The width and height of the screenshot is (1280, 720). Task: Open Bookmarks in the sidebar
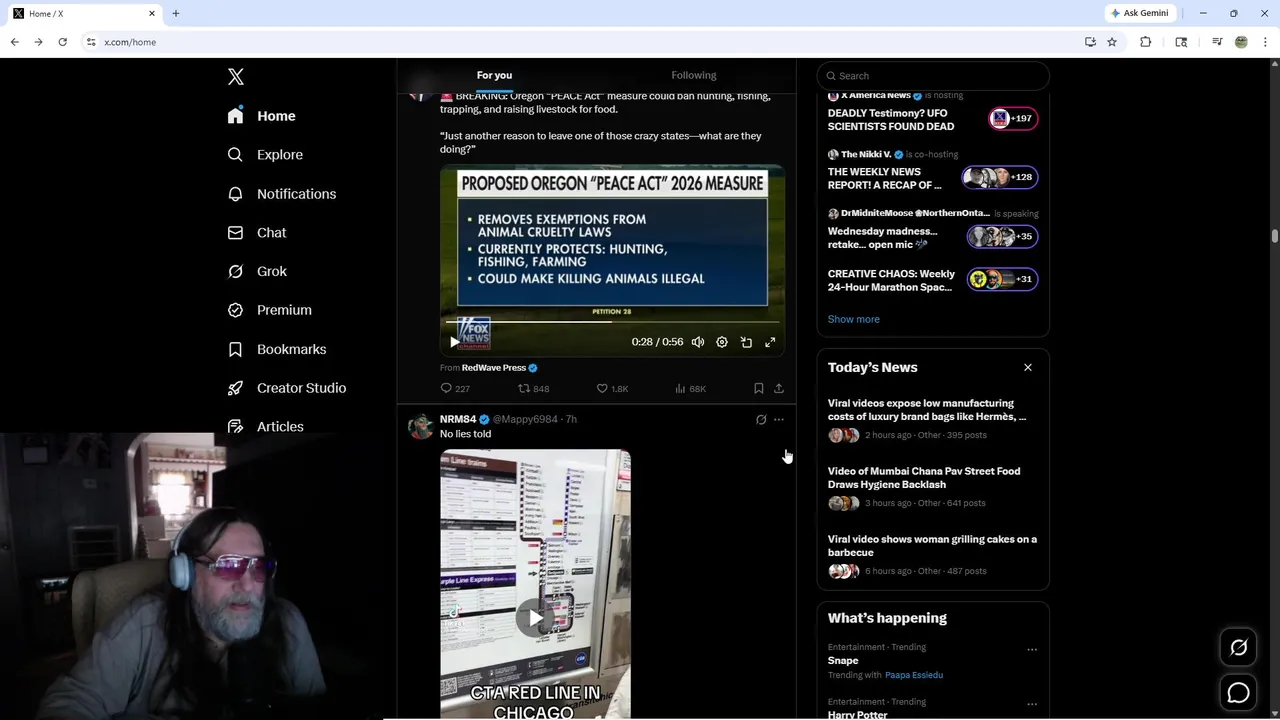click(276, 349)
